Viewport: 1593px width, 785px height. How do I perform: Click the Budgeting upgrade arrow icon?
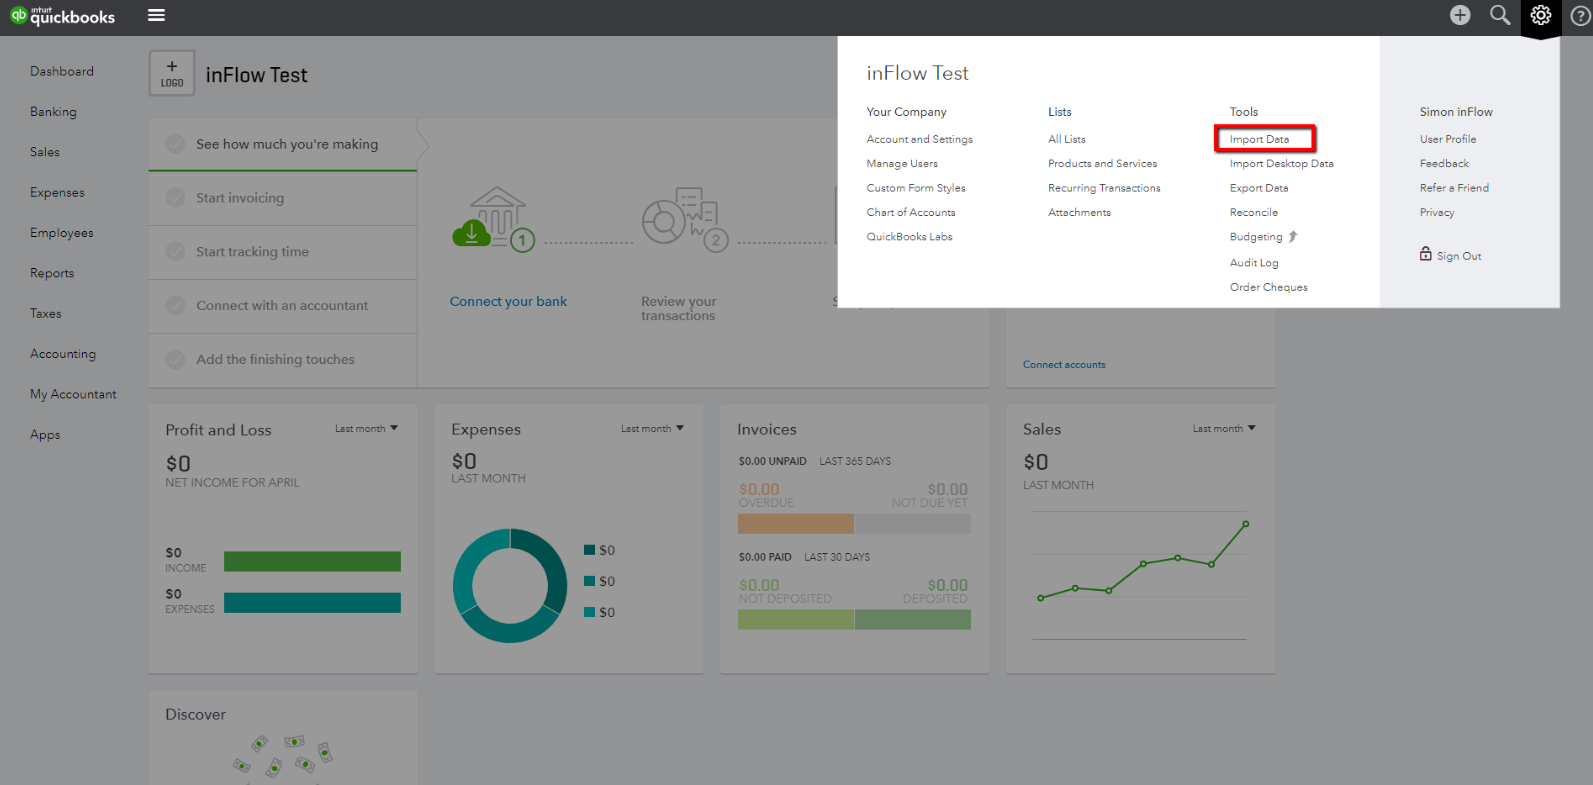(1293, 237)
